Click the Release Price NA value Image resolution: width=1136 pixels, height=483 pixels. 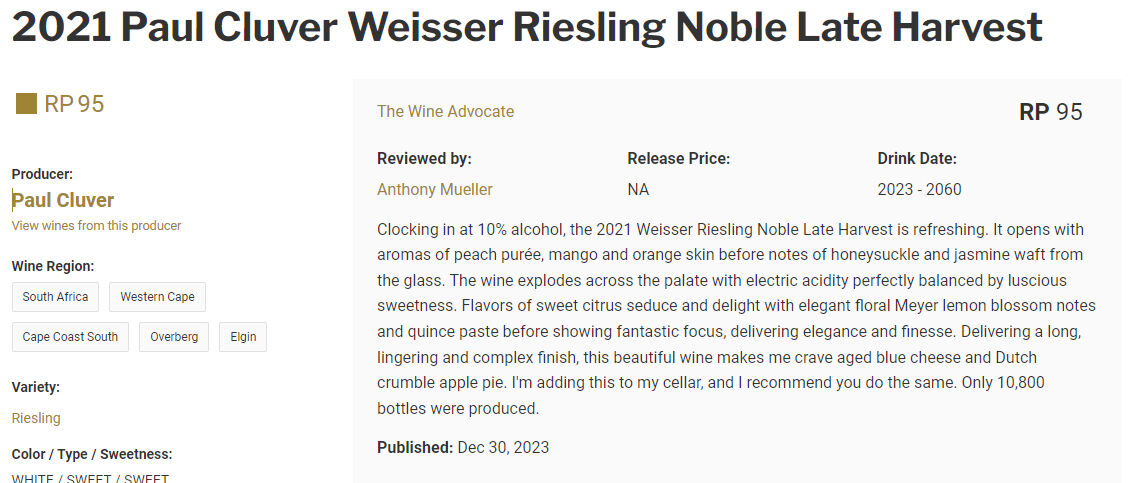[x=637, y=190]
